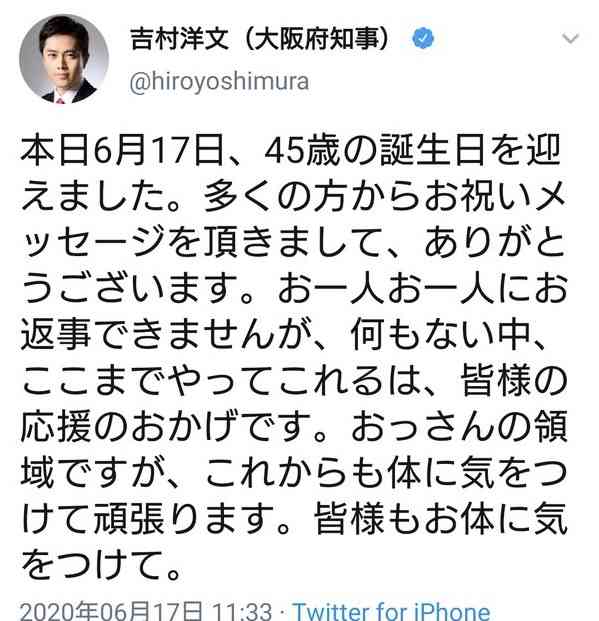Click the tweet line starting えました
The image size is (599, 621).
coord(294,196)
